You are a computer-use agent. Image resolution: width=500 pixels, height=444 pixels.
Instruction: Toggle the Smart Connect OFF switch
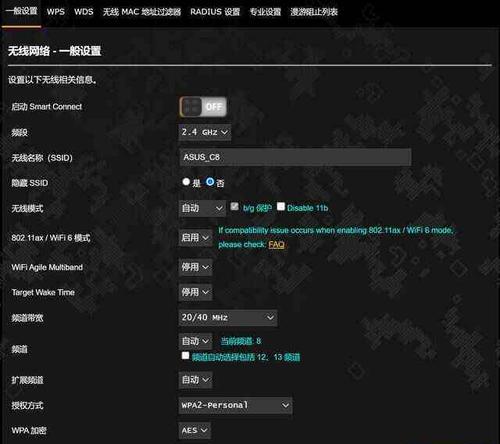203,107
